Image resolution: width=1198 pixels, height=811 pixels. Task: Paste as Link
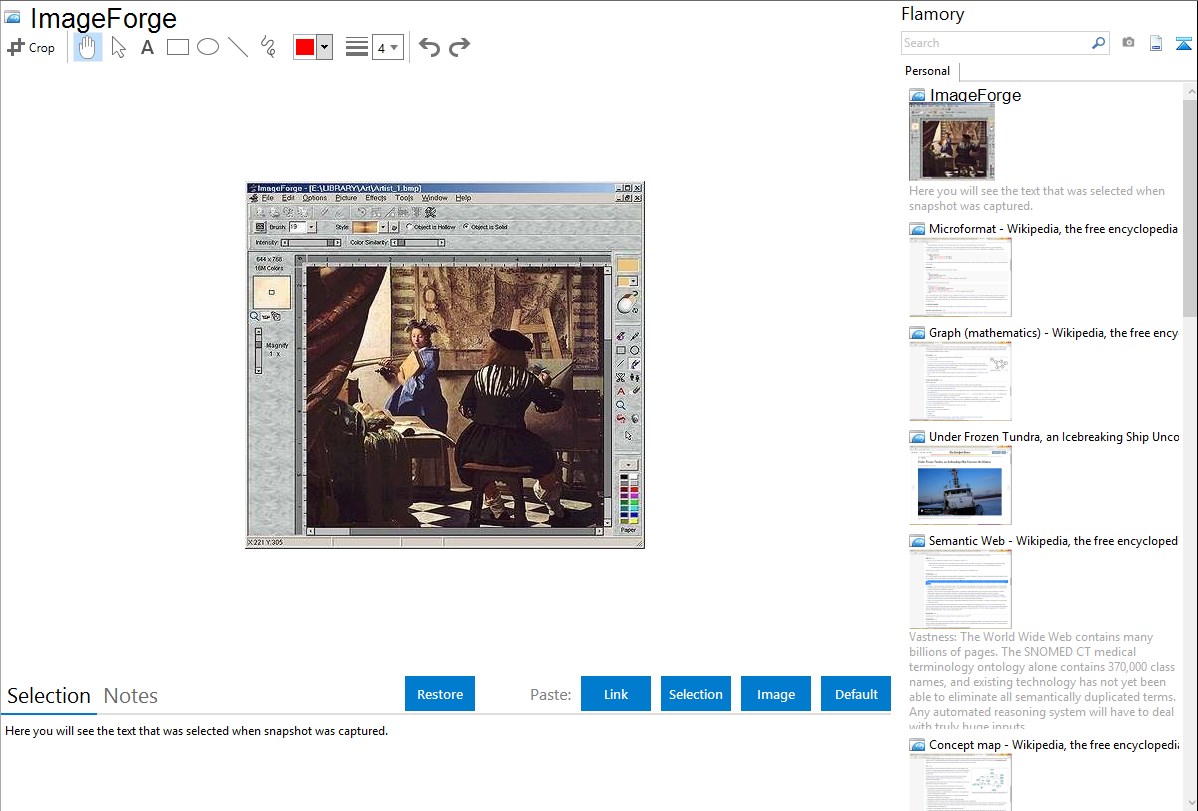pos(616,694)
